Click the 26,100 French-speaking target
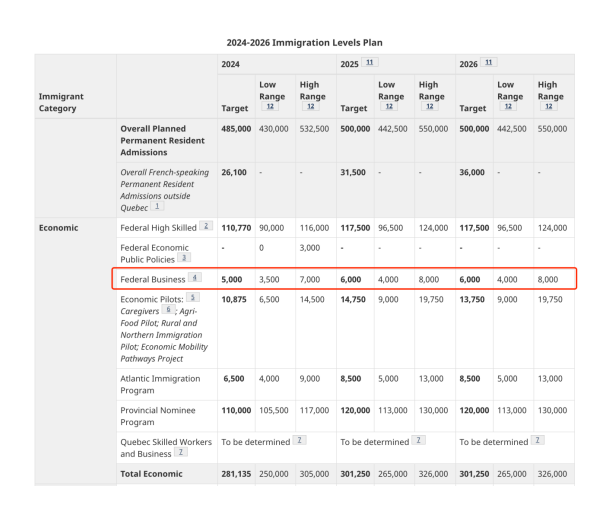The height and width of the screenshot is (515, 611). pyautogui.click(x=234, y=172)
